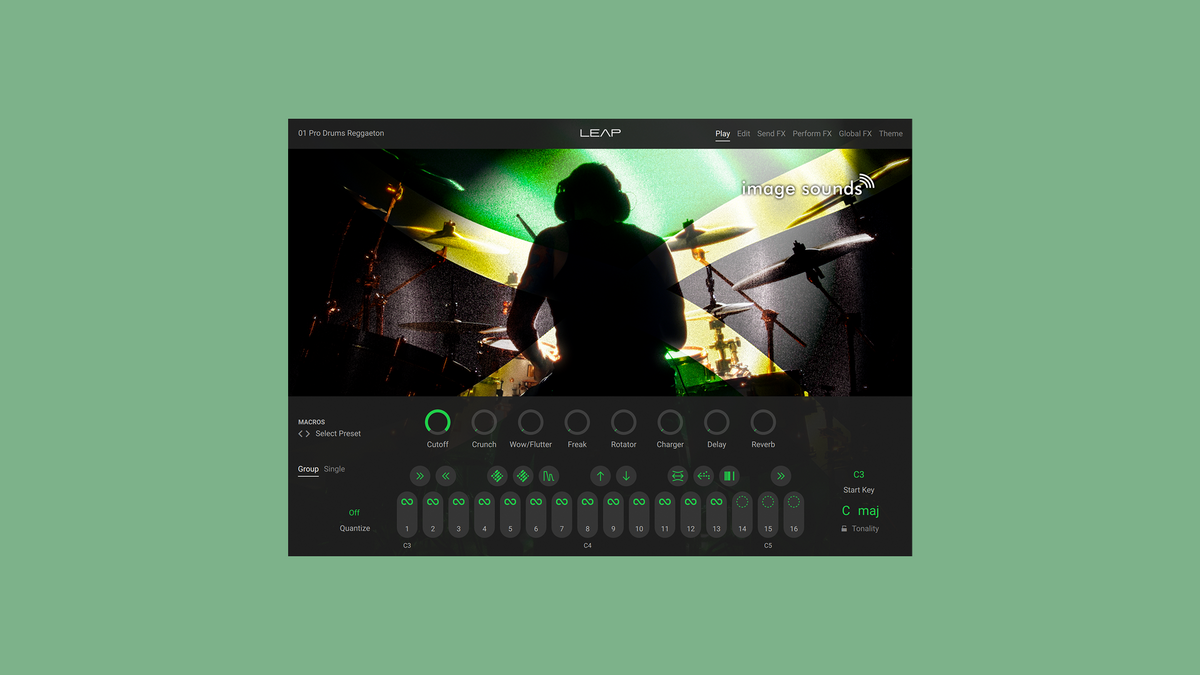Click the Freak macro knob
Screen dimensions: 1200x675
point(577,422)
